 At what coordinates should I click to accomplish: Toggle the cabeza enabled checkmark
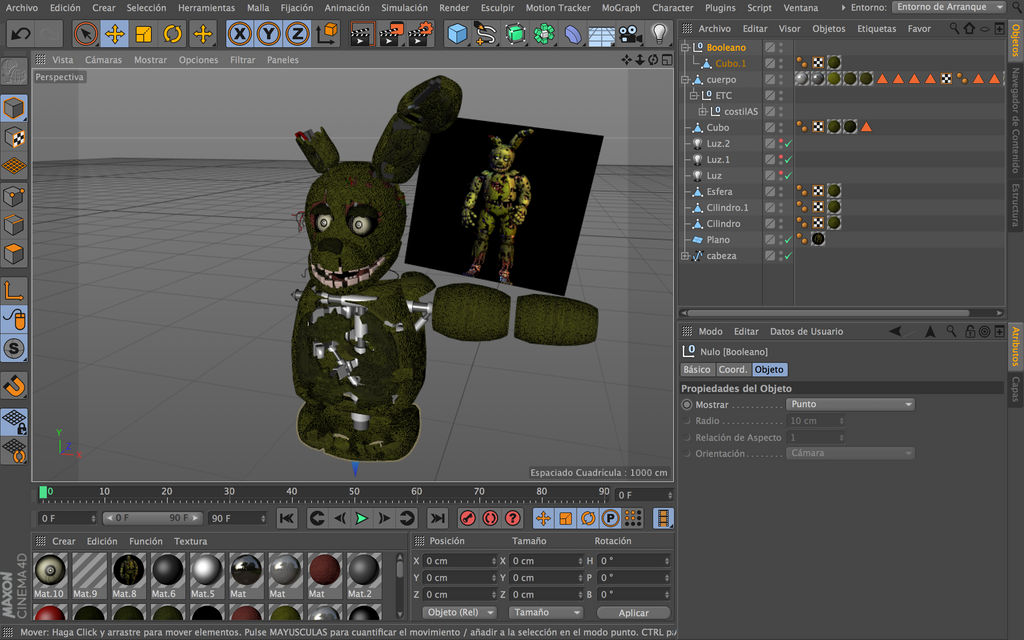pos(788,256)
